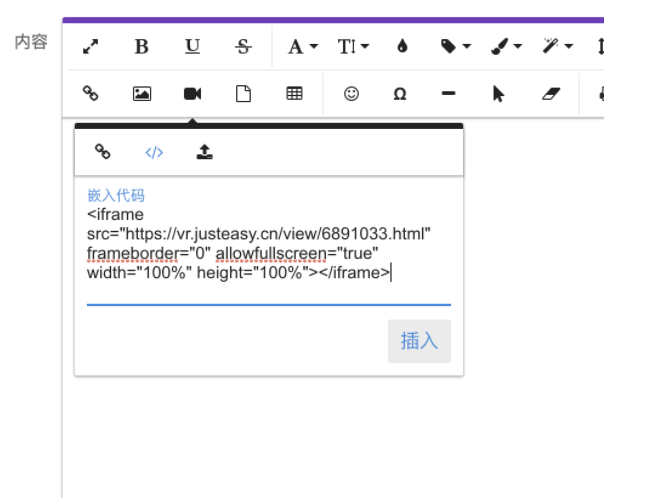Click the eraser clear formatting icon

(551, 93)
